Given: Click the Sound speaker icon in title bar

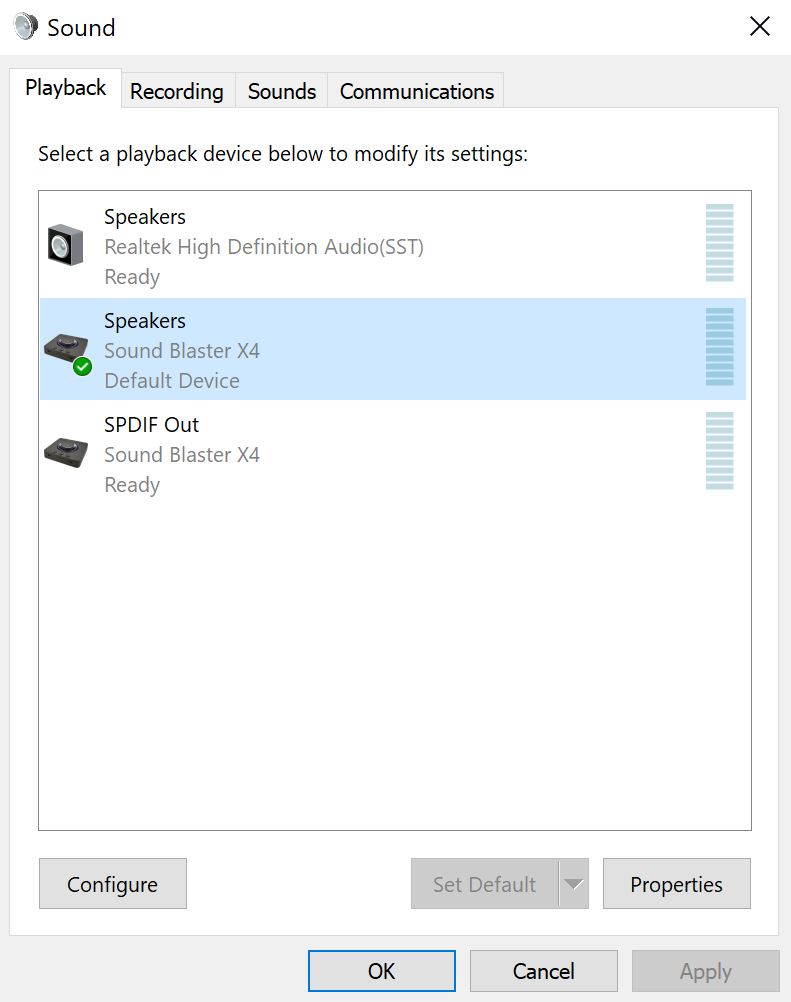Looking at the screenshot, I should click(x=26, y=27).
